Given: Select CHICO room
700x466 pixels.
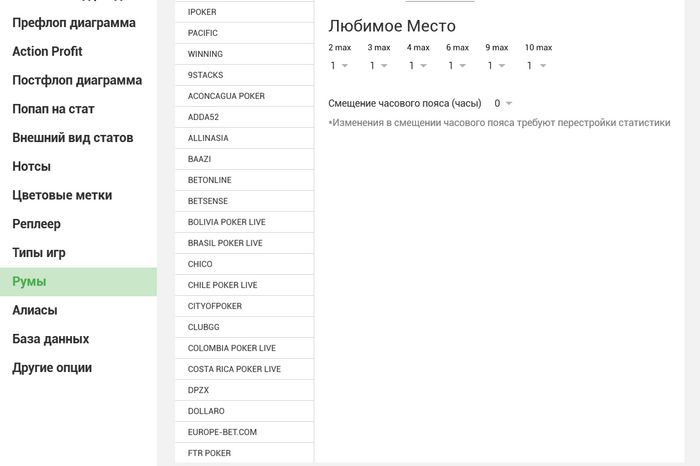Looking at the screenshot, I should 244,264.
